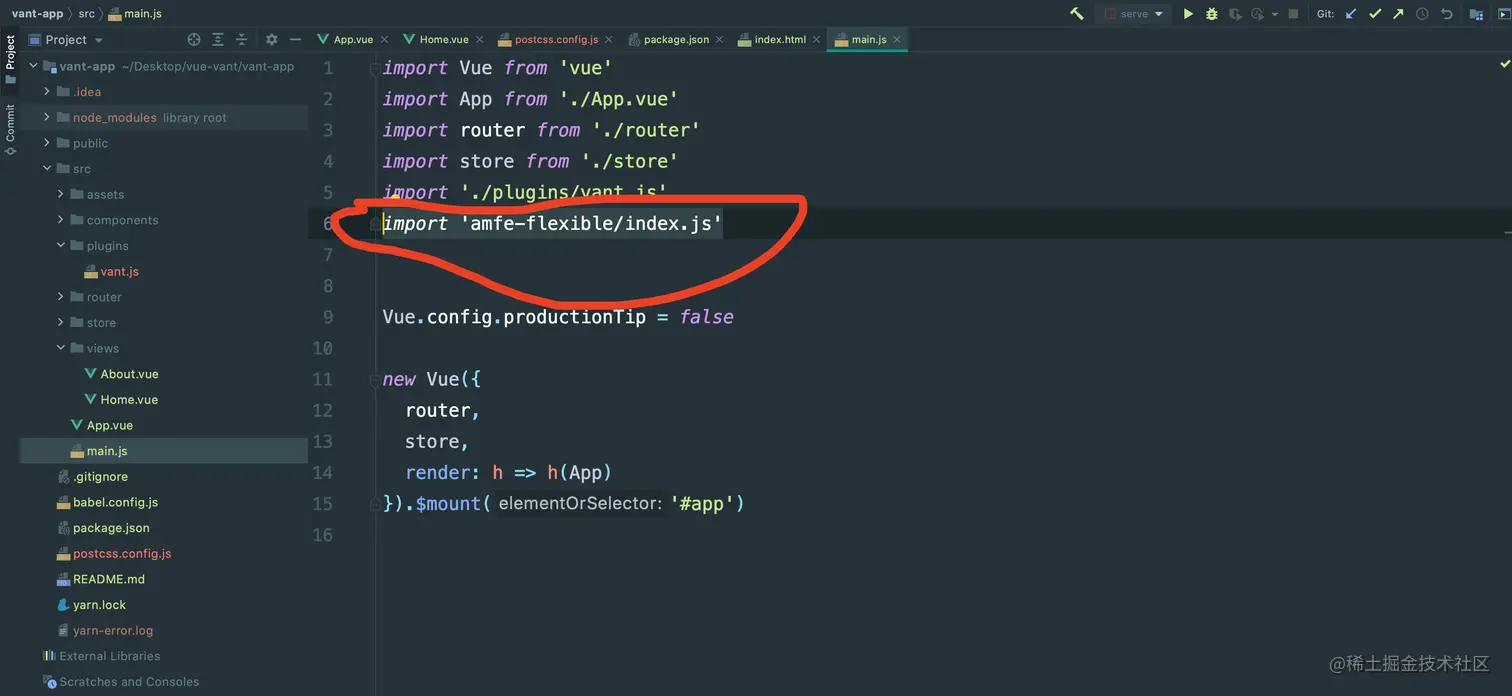Open Project panel gear settings
Viewport: 1512px width, 696px height.
tap(272, 40)
